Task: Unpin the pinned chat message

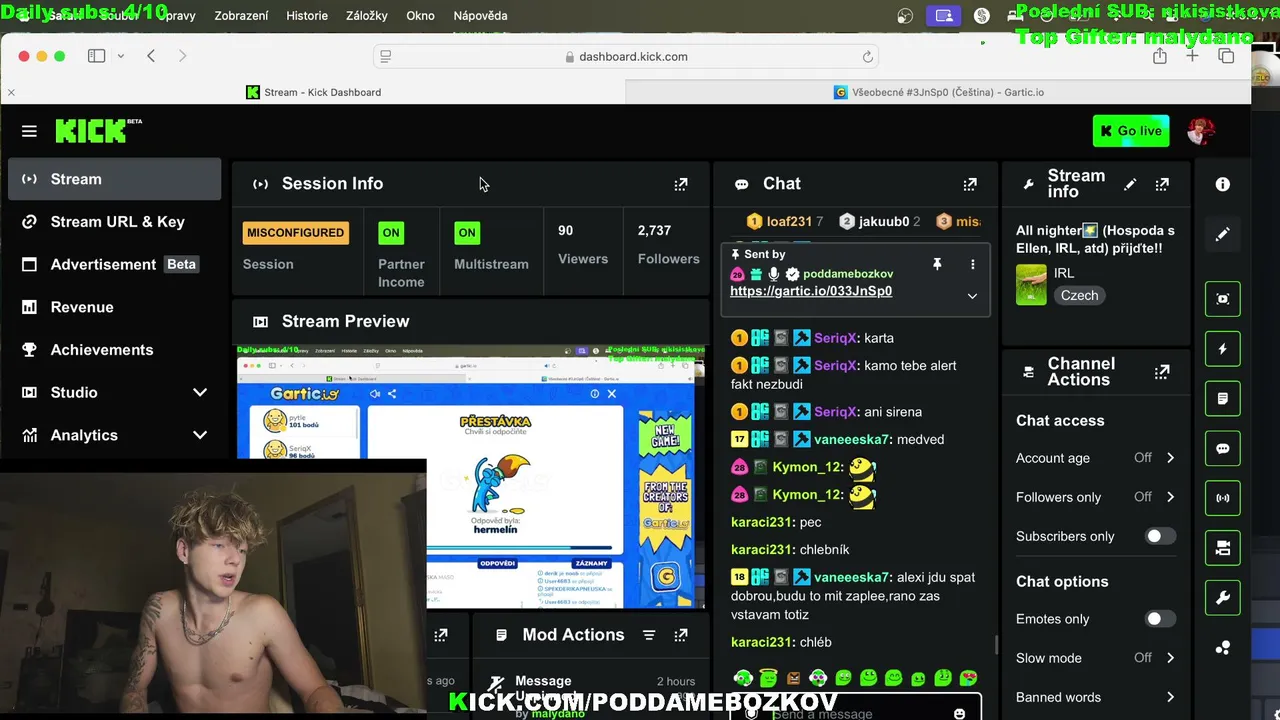Action: (x=937, y=264)
